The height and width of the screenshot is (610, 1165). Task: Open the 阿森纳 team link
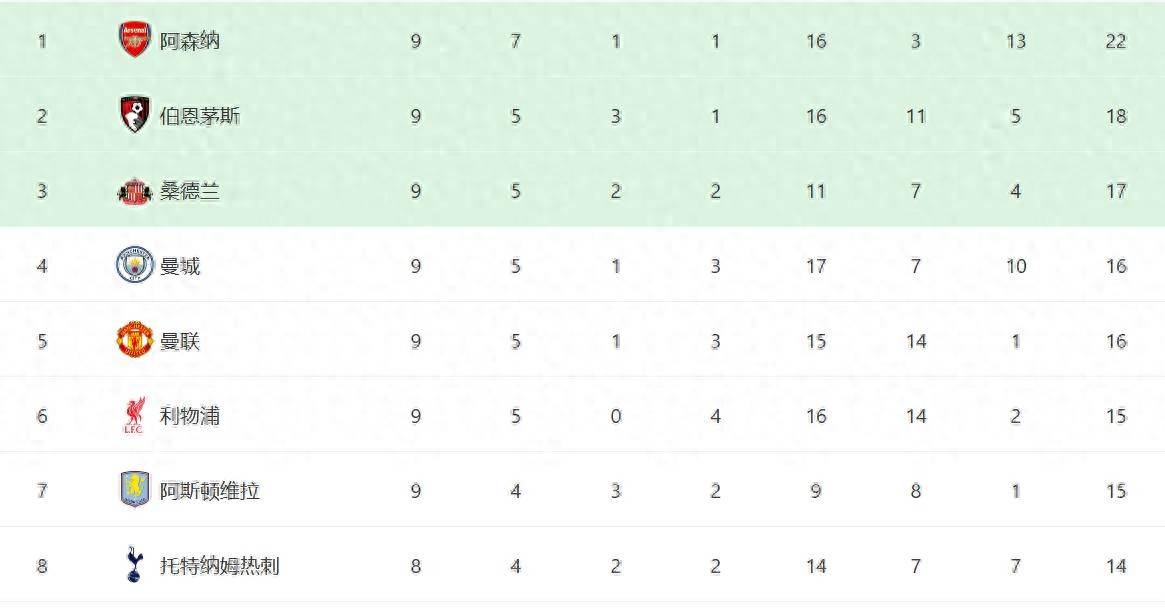(x=190, y=41)
